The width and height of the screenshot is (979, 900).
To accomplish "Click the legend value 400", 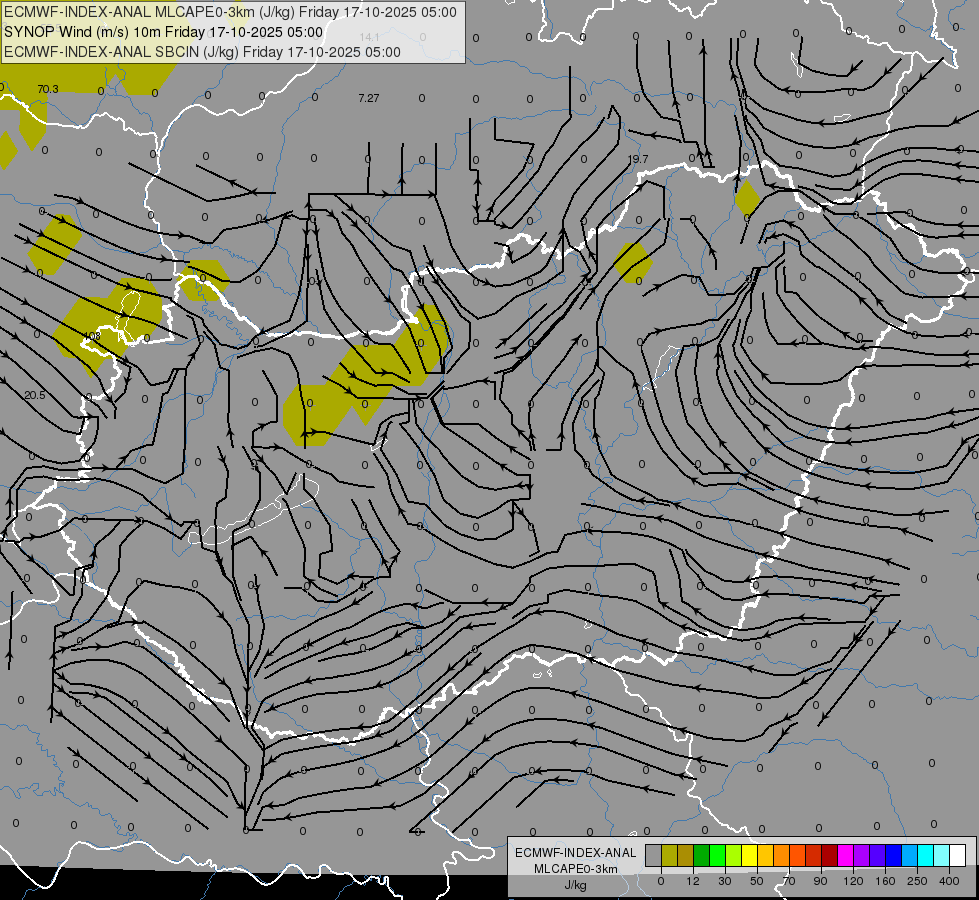I will coord(949,882).
